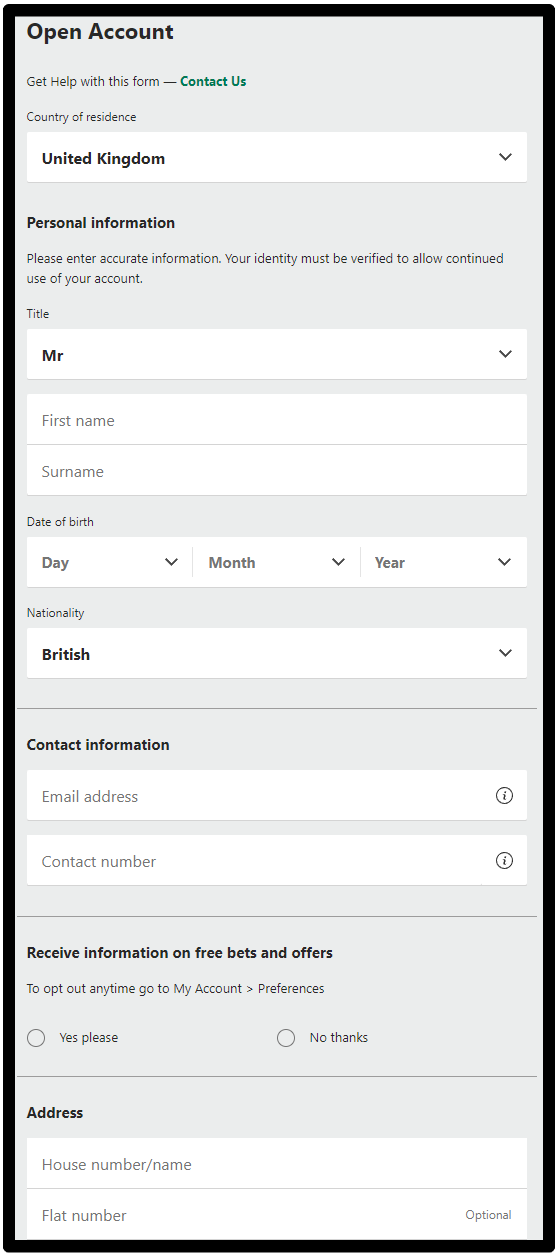Click the Contact number info icon
Screen dimensions: 558x1255
504,861
